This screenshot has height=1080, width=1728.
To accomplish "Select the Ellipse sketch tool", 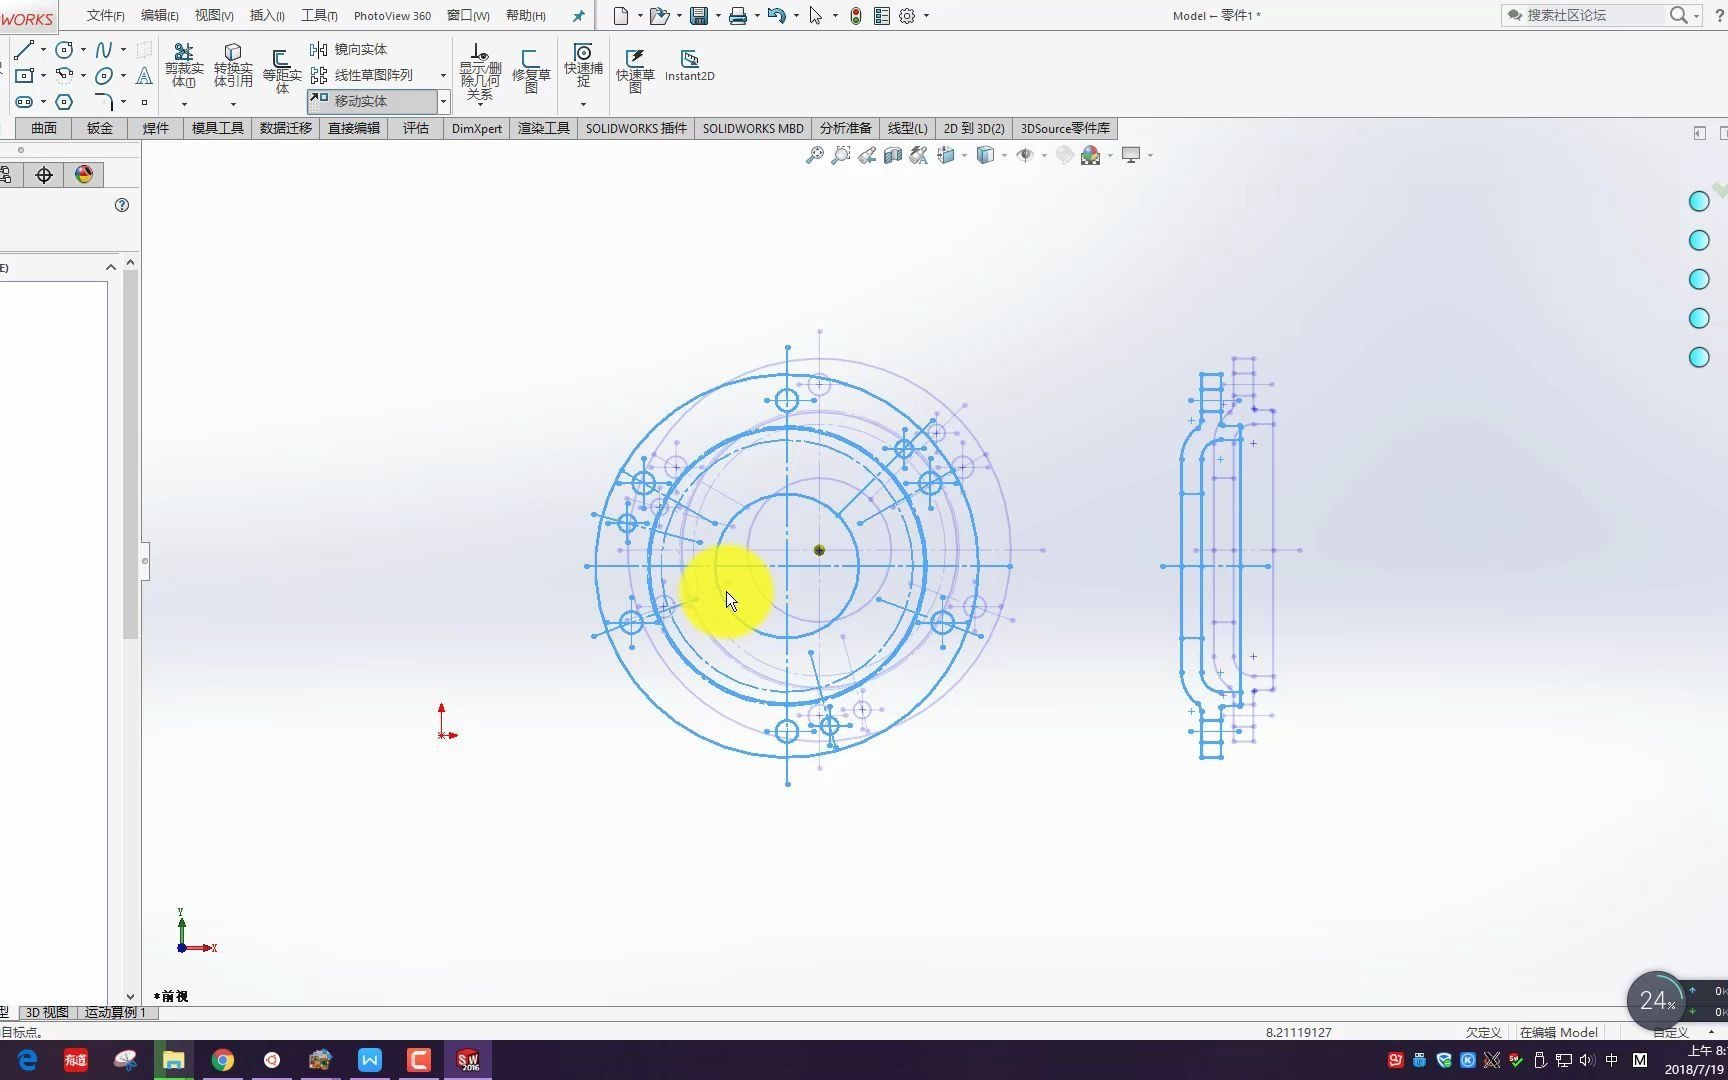I will click(x=104, y=75).
